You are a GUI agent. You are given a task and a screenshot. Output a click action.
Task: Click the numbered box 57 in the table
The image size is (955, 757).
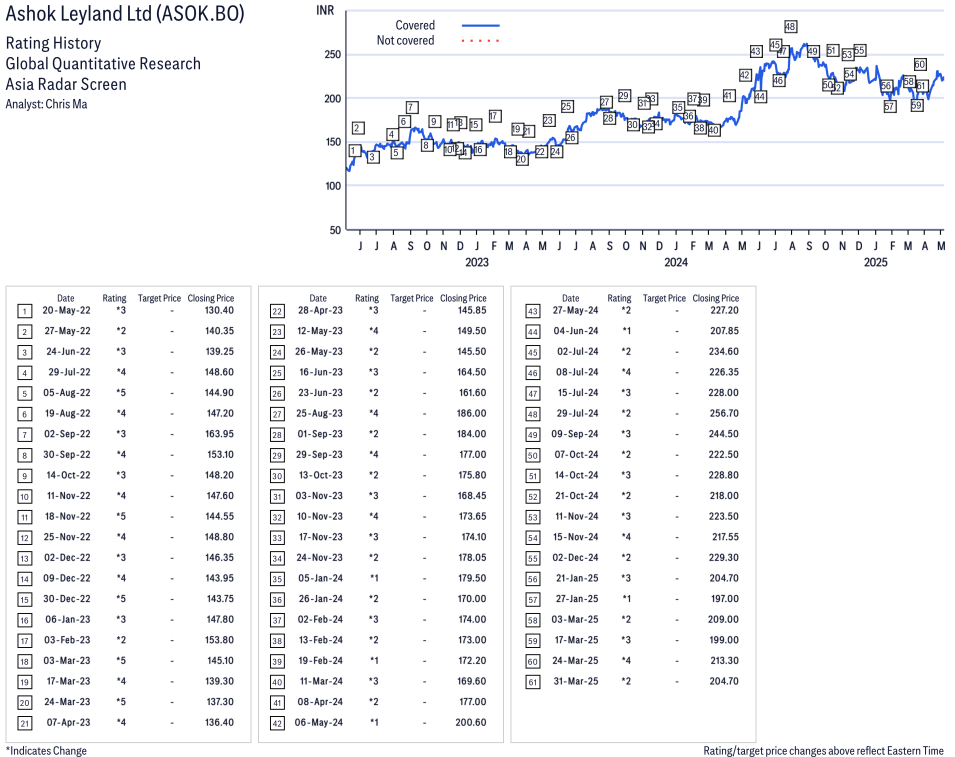click(533, 600)
